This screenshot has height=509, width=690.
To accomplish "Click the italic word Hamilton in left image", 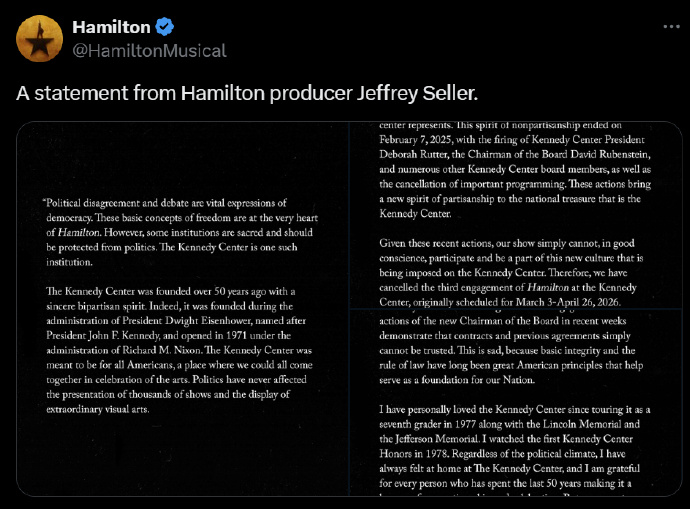I will coord(79,232).
